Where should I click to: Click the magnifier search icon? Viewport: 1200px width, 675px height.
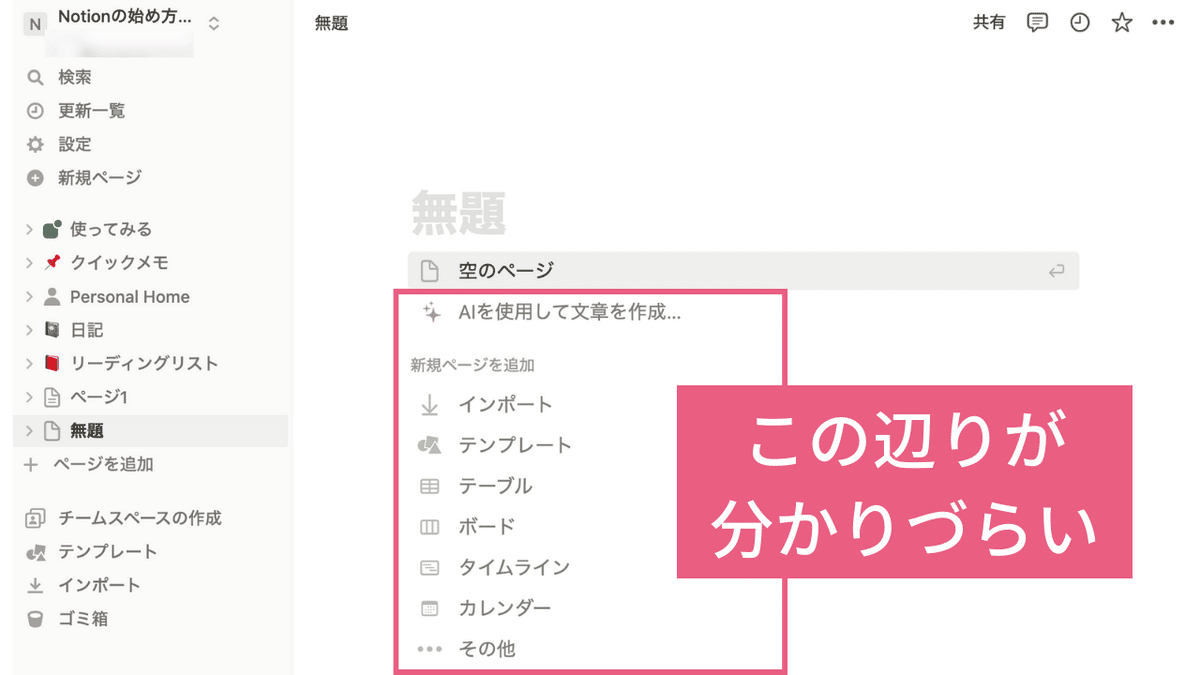[35, 77]
